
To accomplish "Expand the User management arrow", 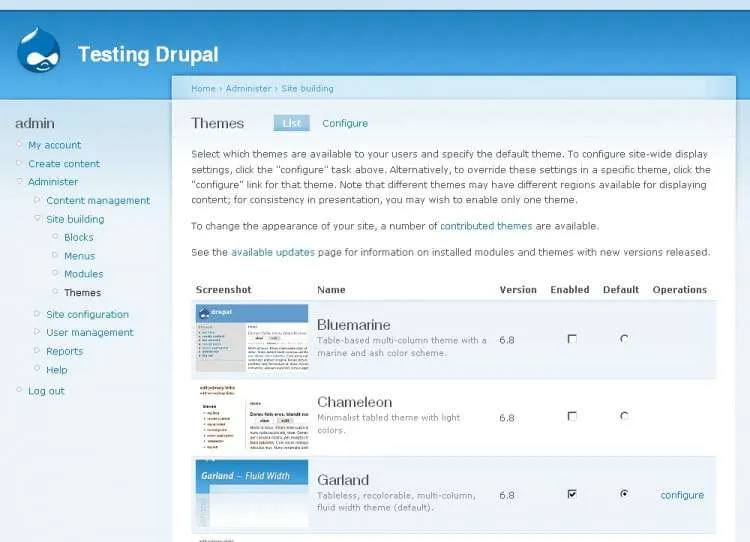I will pos(37,332).
